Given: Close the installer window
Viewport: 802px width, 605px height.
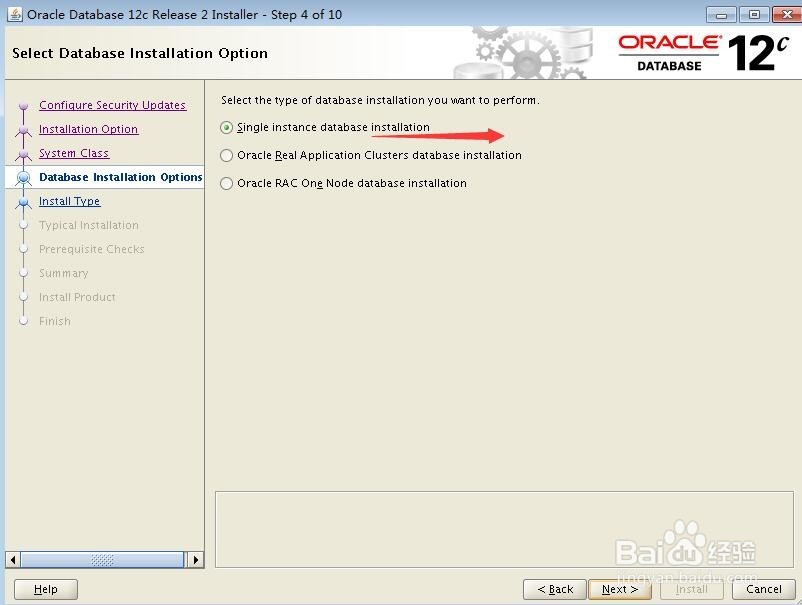Looking at the screenshot, I should coord(787,14).
